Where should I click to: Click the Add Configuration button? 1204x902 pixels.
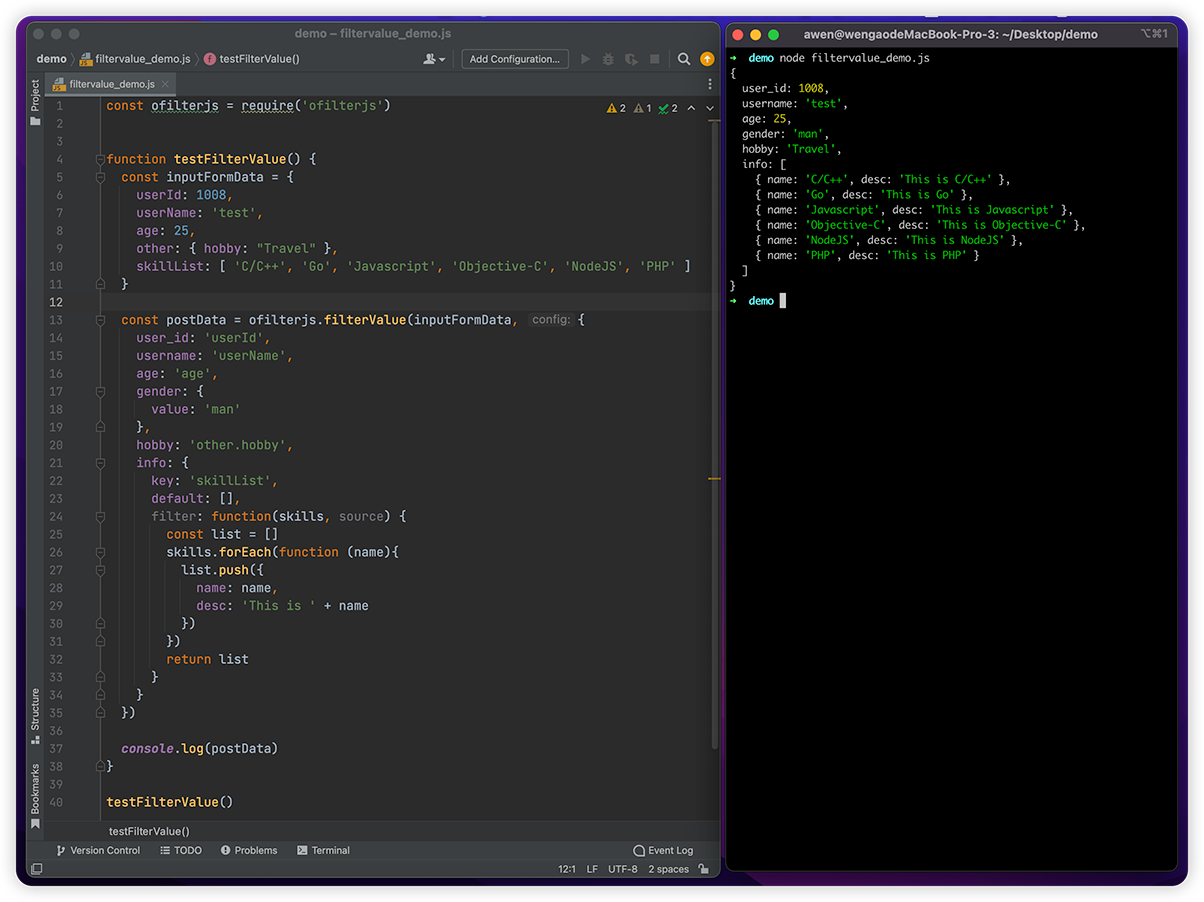tap(514, 59)
